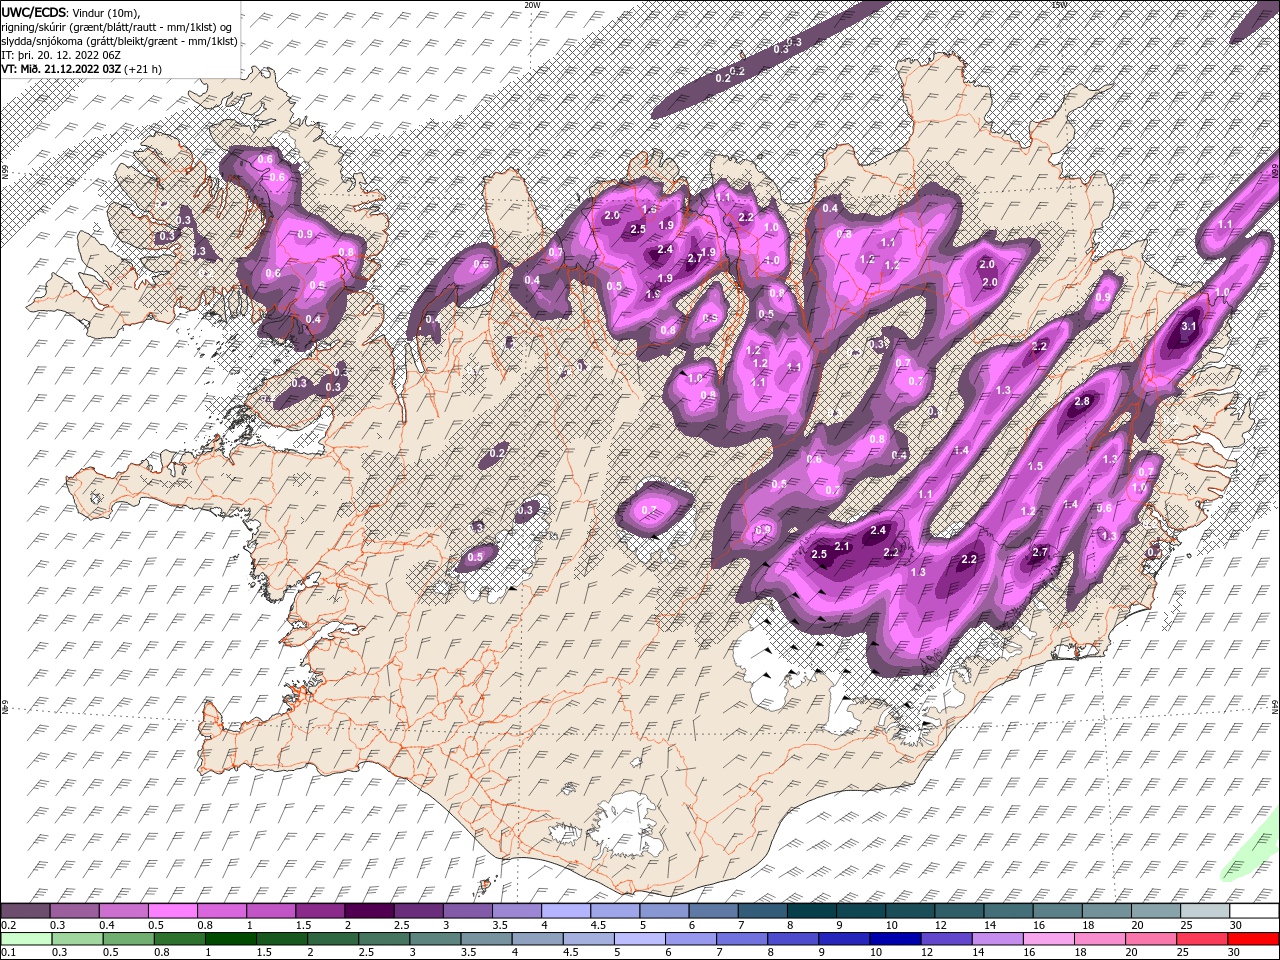Select the darkest purple 2–2.5 snow swatch
Screen dimensions: 1280x960
pyautogui.click(x=368, y=911)
